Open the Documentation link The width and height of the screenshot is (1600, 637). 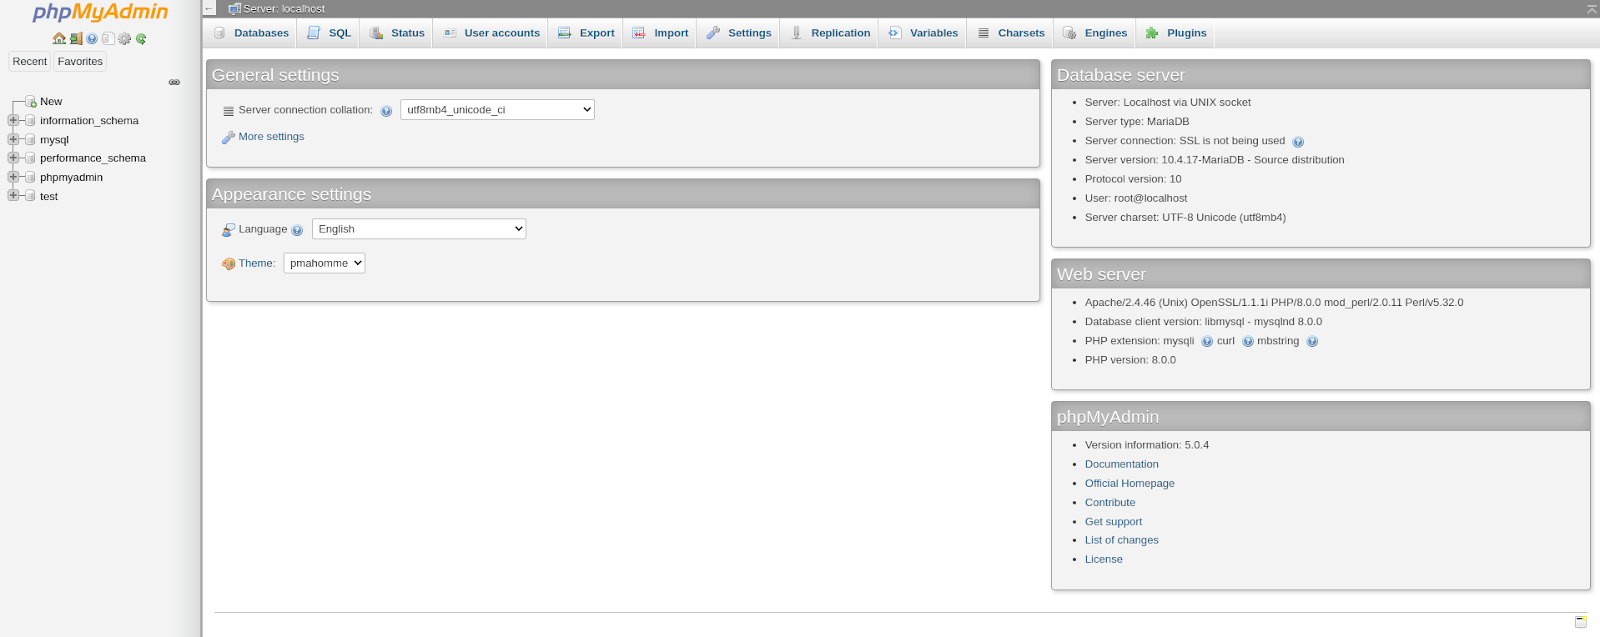(1121, 464)
